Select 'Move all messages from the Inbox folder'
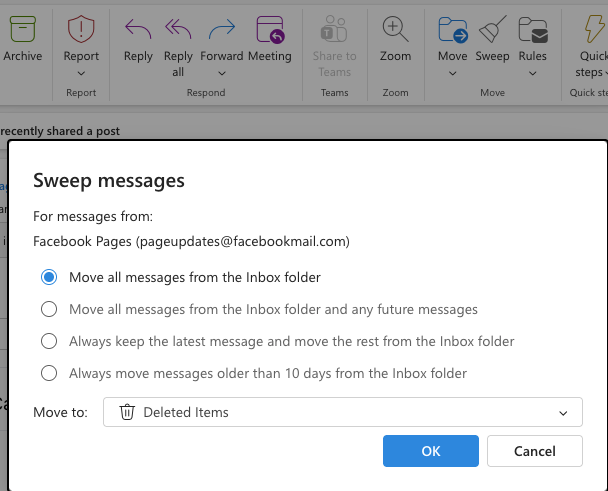Image resolution: width=608 pixels, height=491 pixels. (48, 277)
